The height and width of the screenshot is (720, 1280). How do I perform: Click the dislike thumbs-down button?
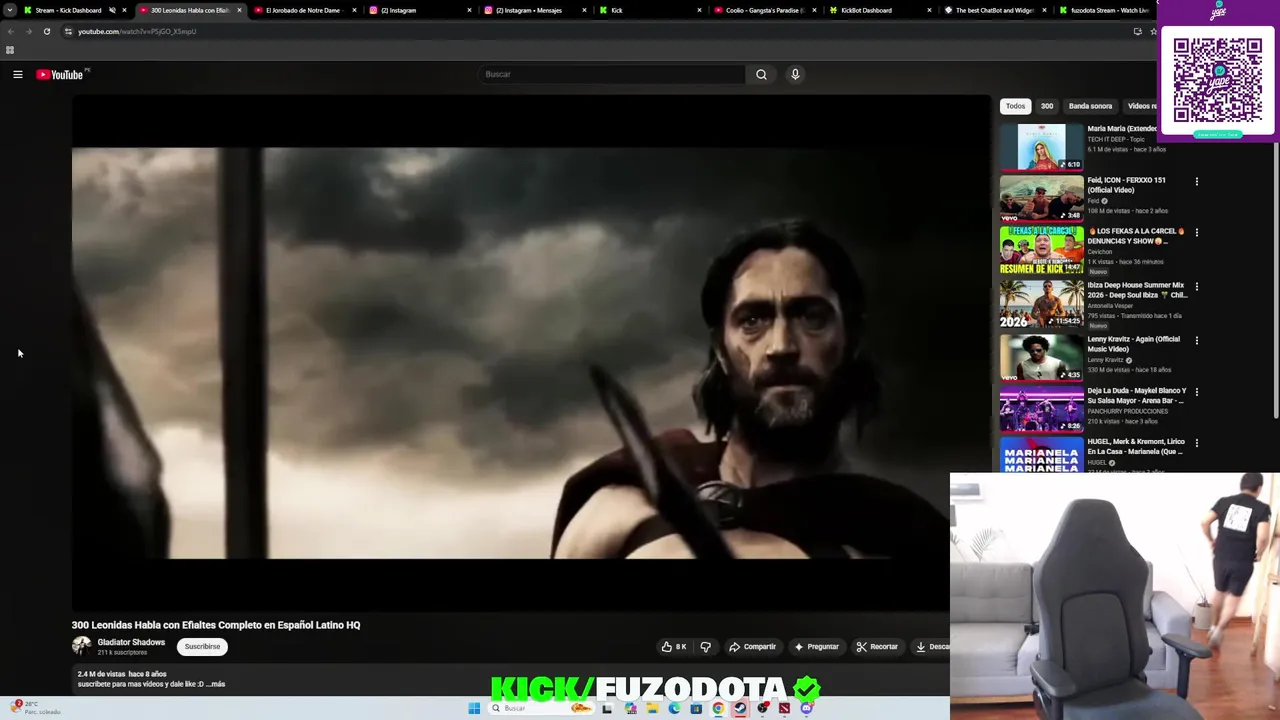coord(705,647)
